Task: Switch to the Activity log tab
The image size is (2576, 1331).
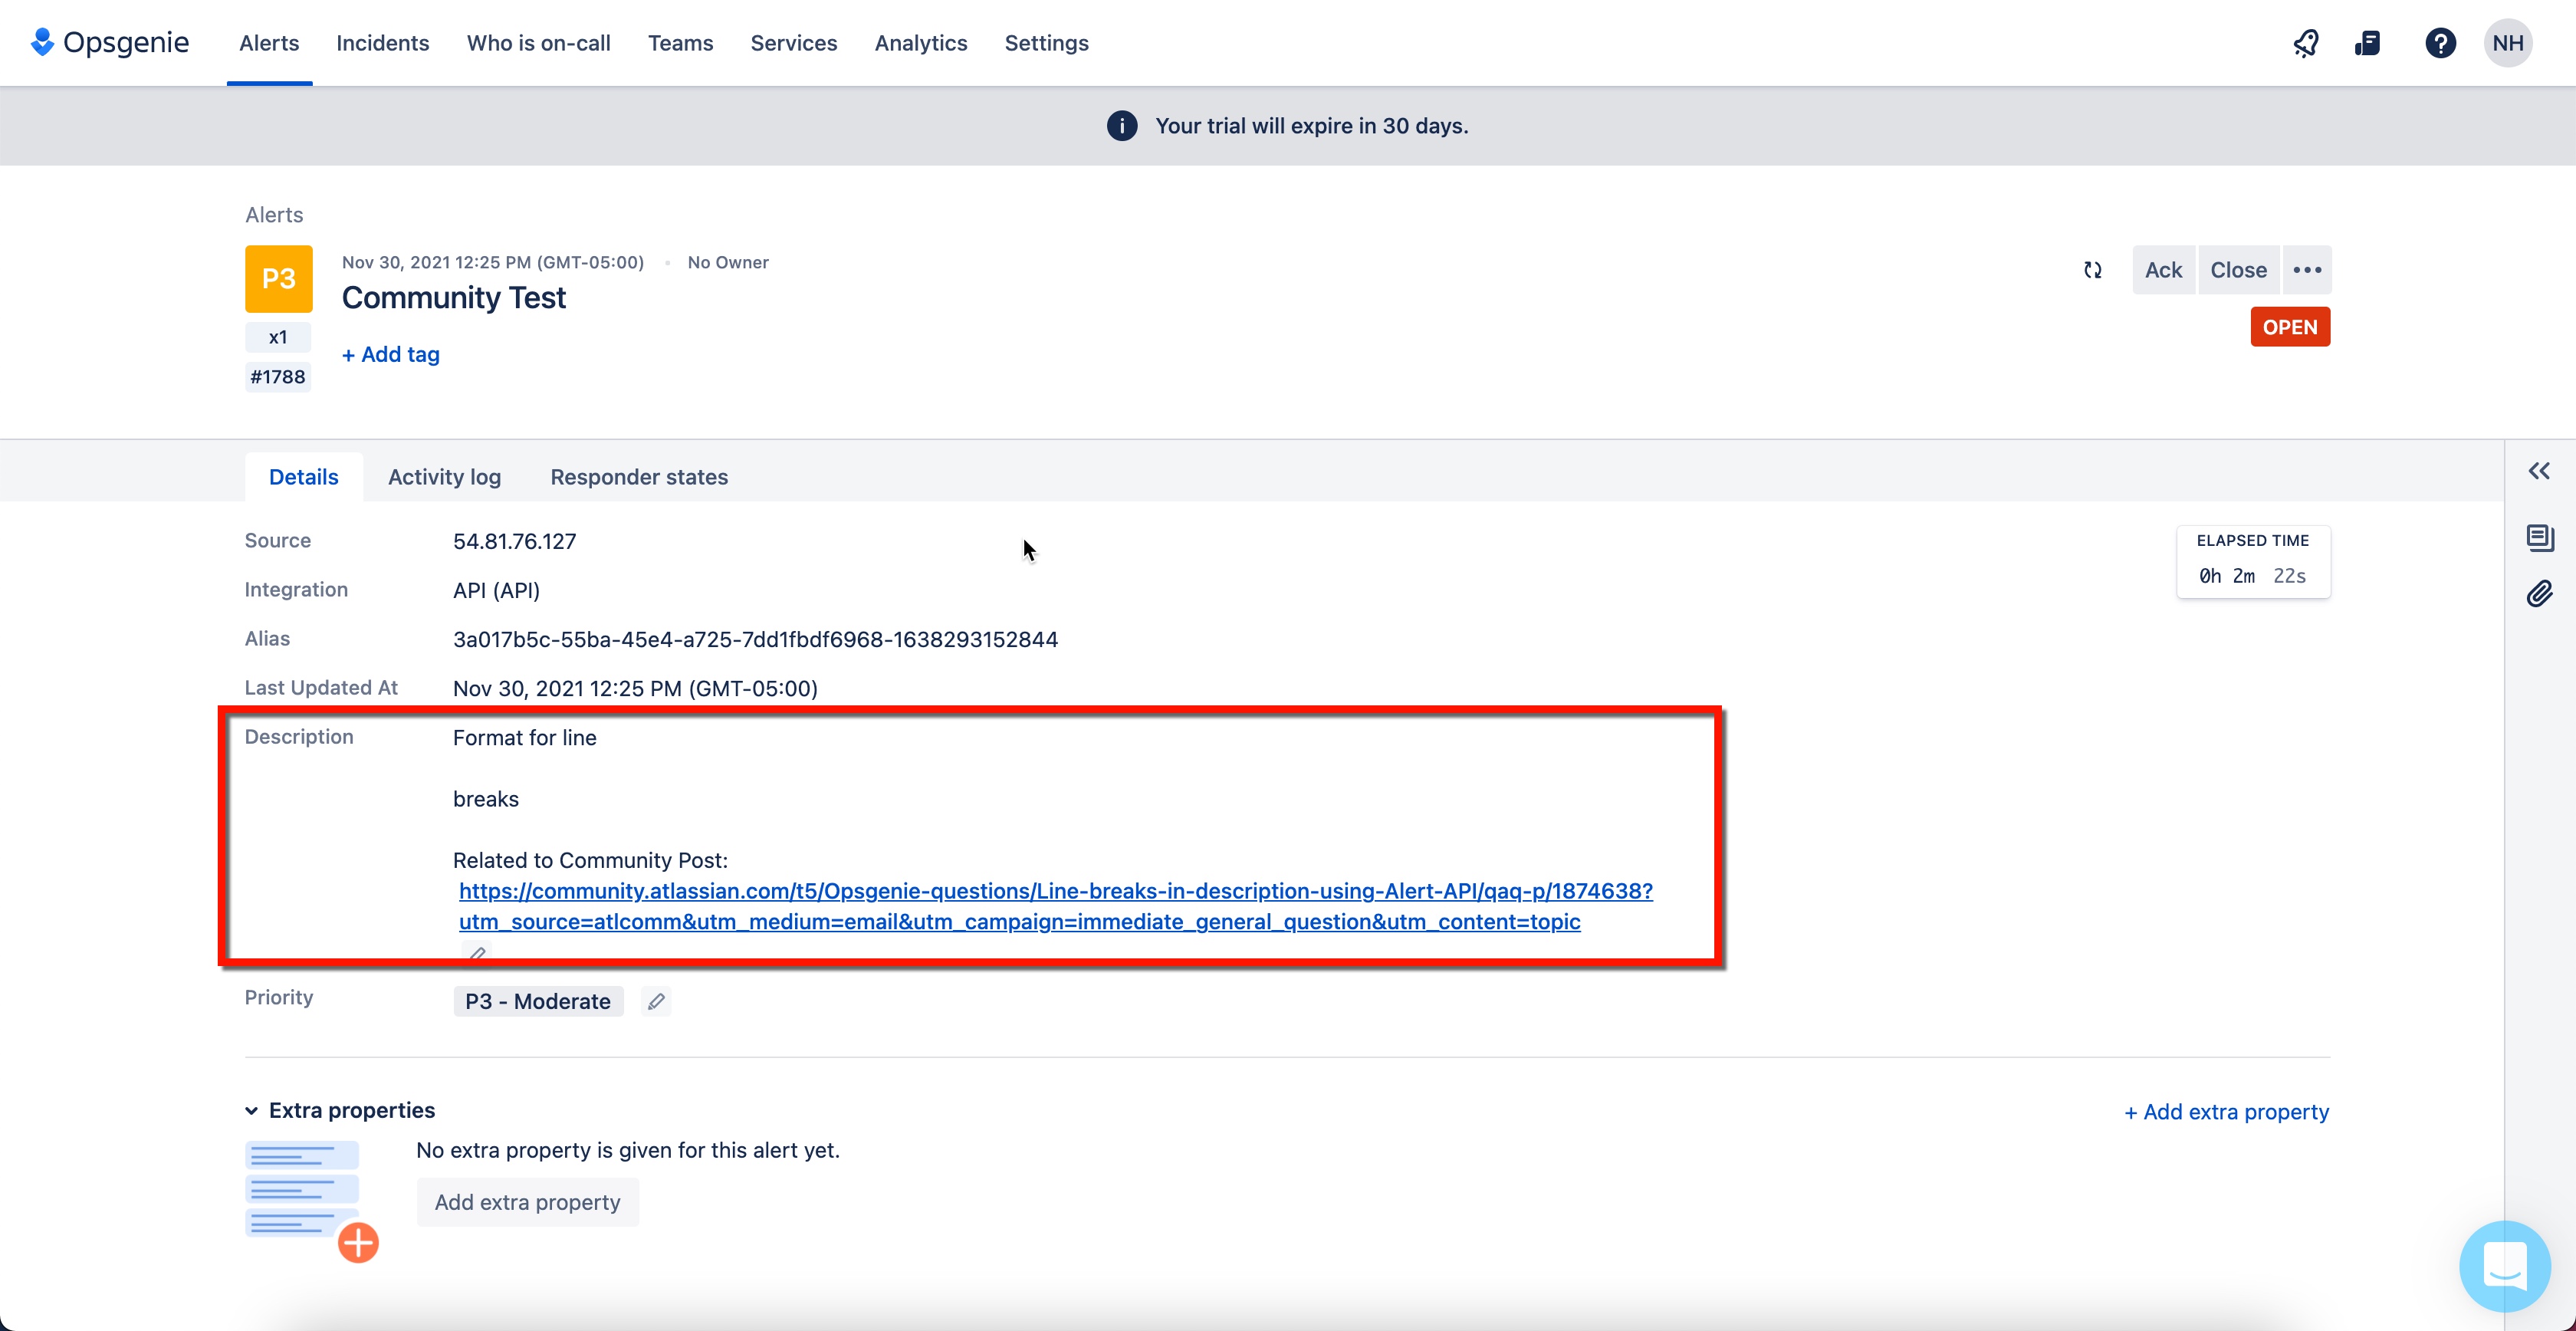Action: (445, 477)
